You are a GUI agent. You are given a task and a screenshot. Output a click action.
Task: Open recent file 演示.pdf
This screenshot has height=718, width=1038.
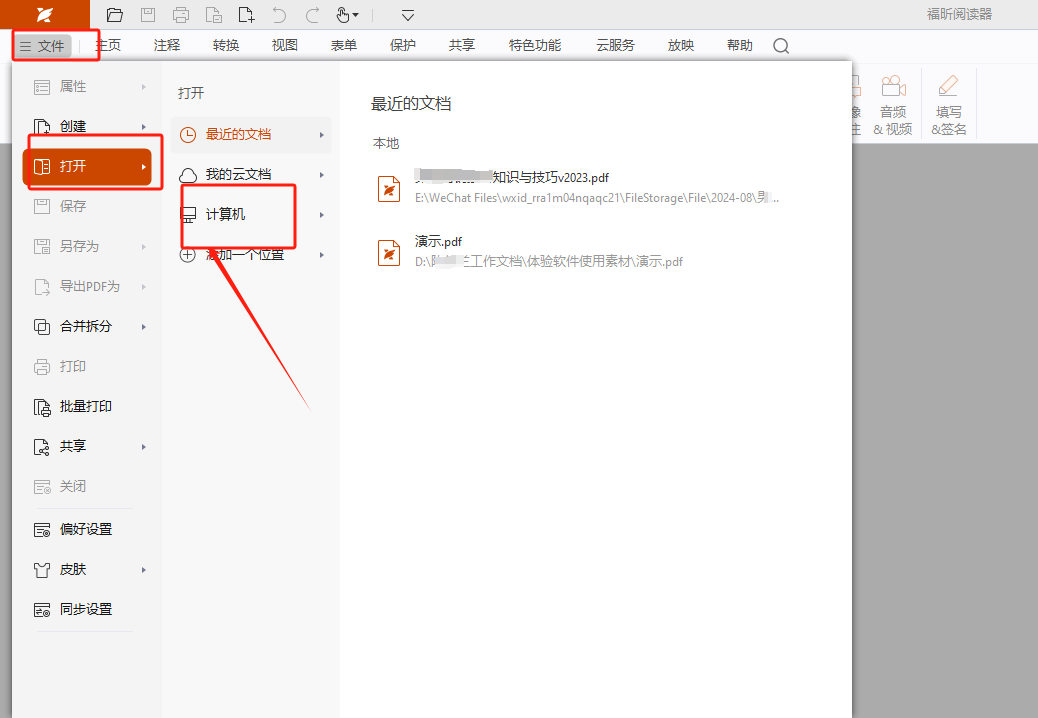[x=439, y=242]
